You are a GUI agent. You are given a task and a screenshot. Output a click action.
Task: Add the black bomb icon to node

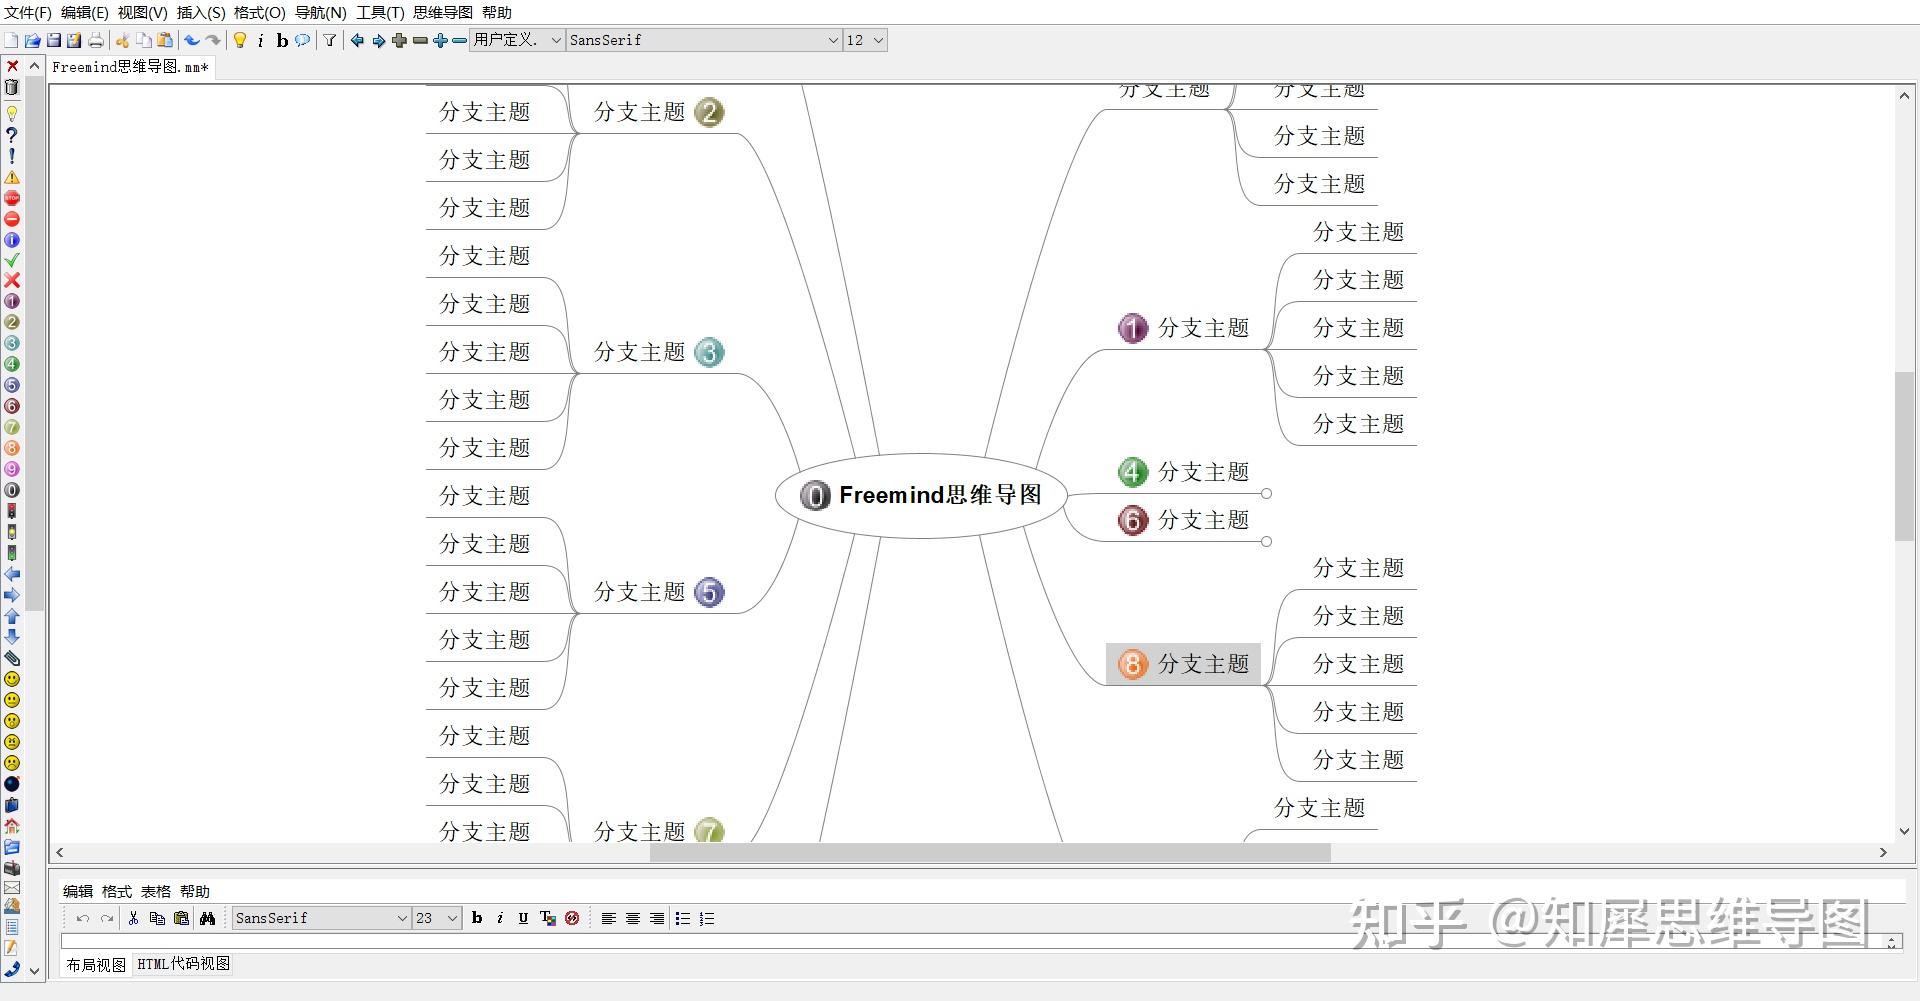[12, 784]
